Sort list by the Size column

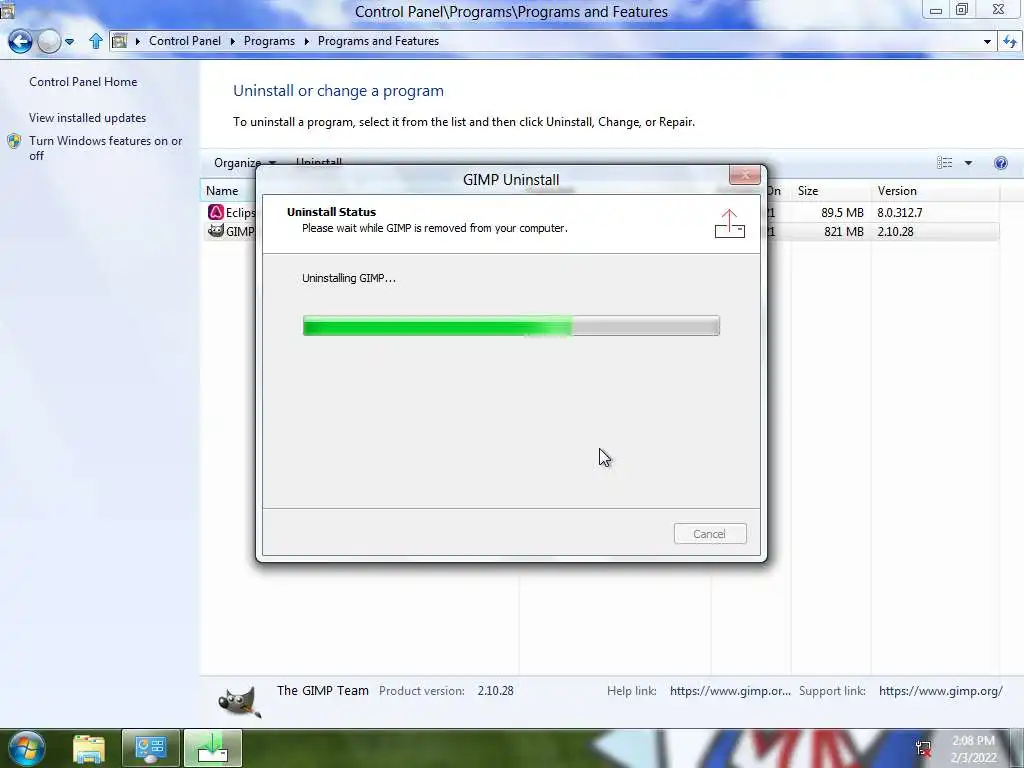808,191
